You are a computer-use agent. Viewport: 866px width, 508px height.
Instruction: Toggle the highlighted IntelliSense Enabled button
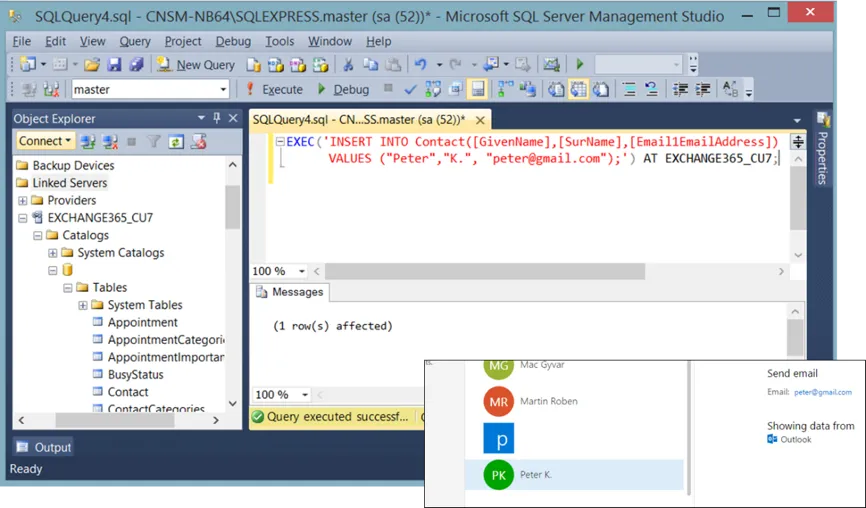(x=478, y=89)
